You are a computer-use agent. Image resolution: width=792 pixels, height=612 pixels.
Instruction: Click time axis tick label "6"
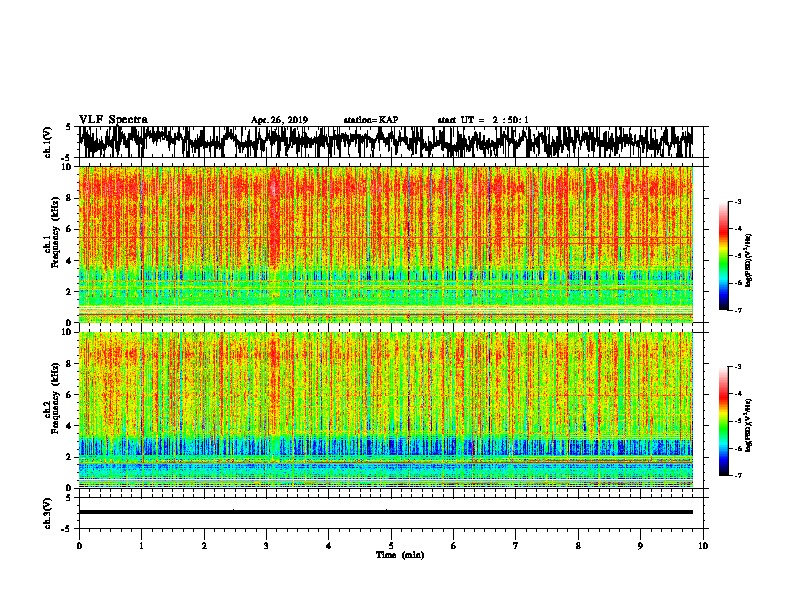click(x=454, y=546)
